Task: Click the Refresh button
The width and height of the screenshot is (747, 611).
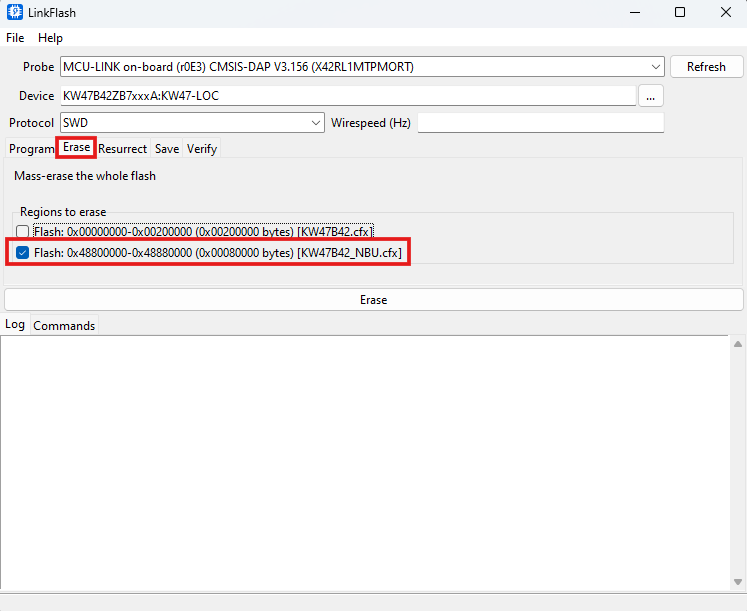Action: (706, 67)
